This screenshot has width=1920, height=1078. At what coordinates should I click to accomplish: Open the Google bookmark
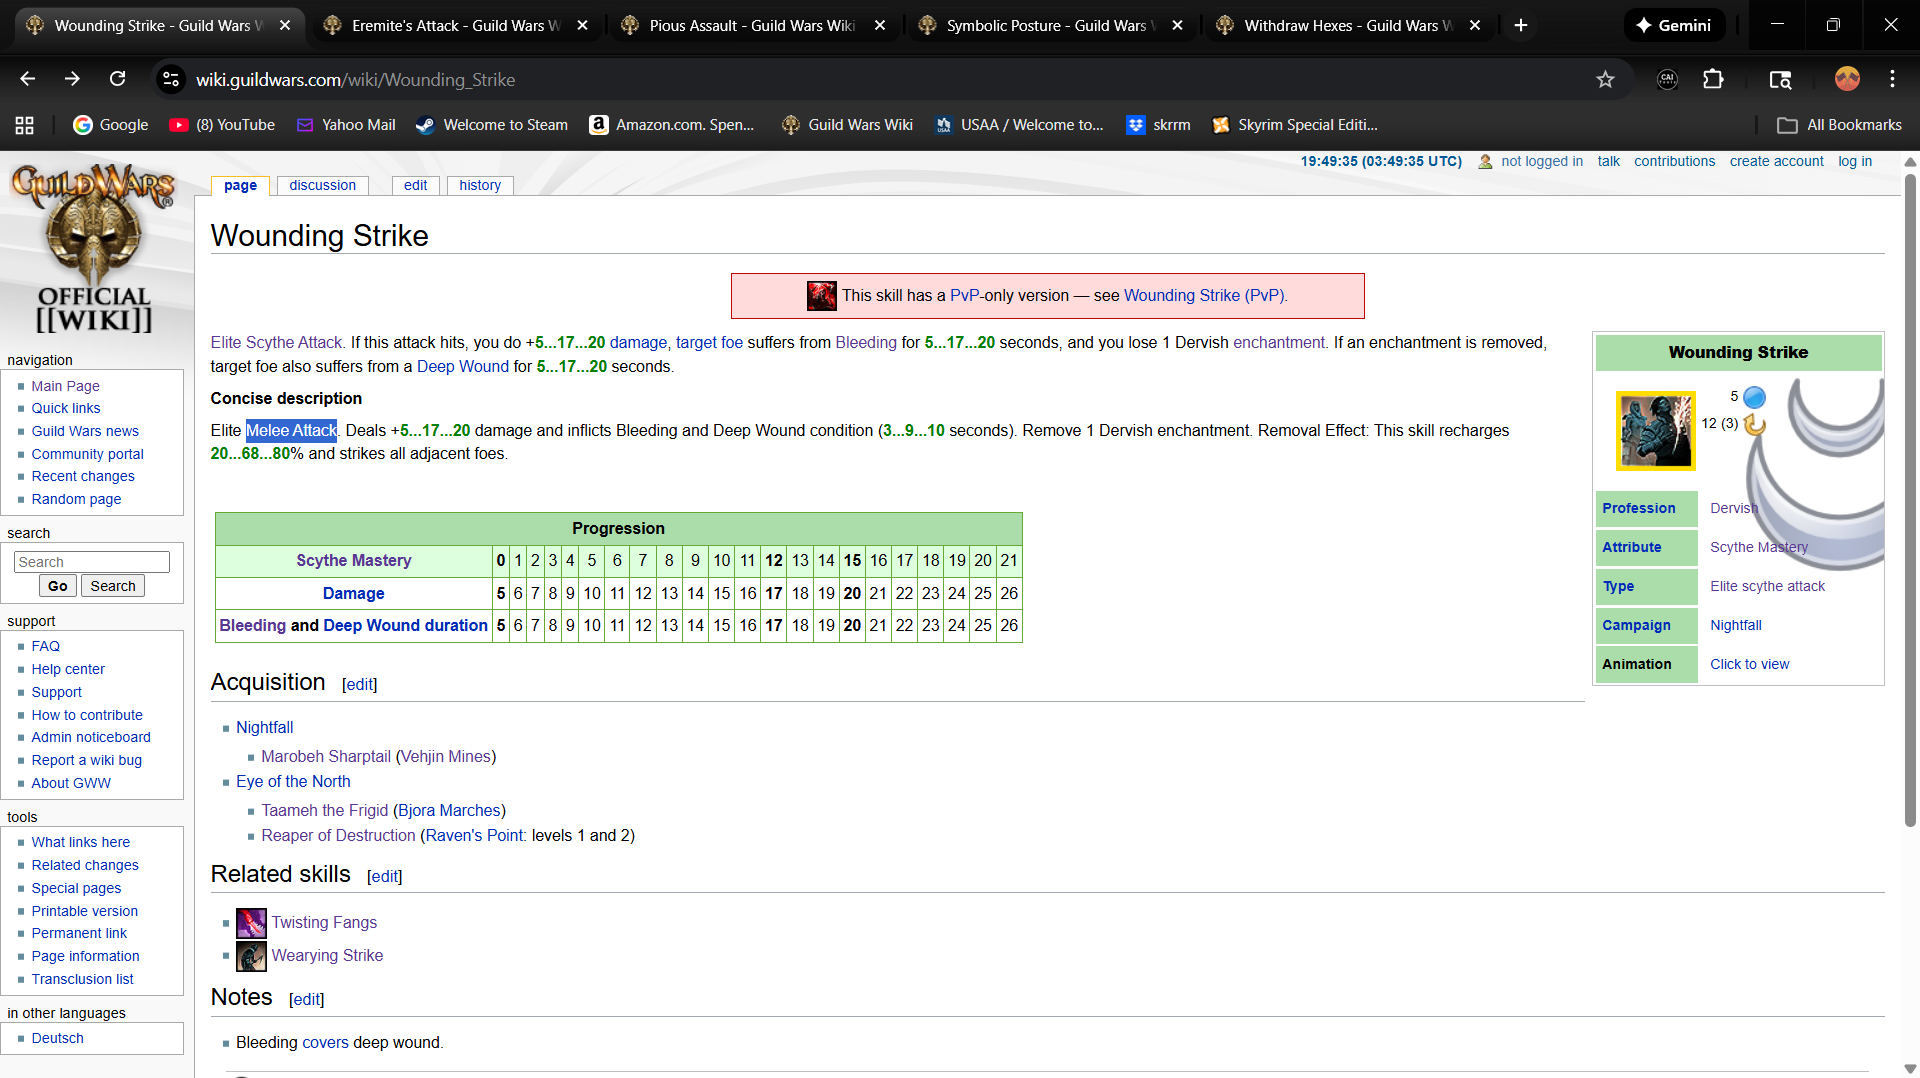click(x=110, y=125)
